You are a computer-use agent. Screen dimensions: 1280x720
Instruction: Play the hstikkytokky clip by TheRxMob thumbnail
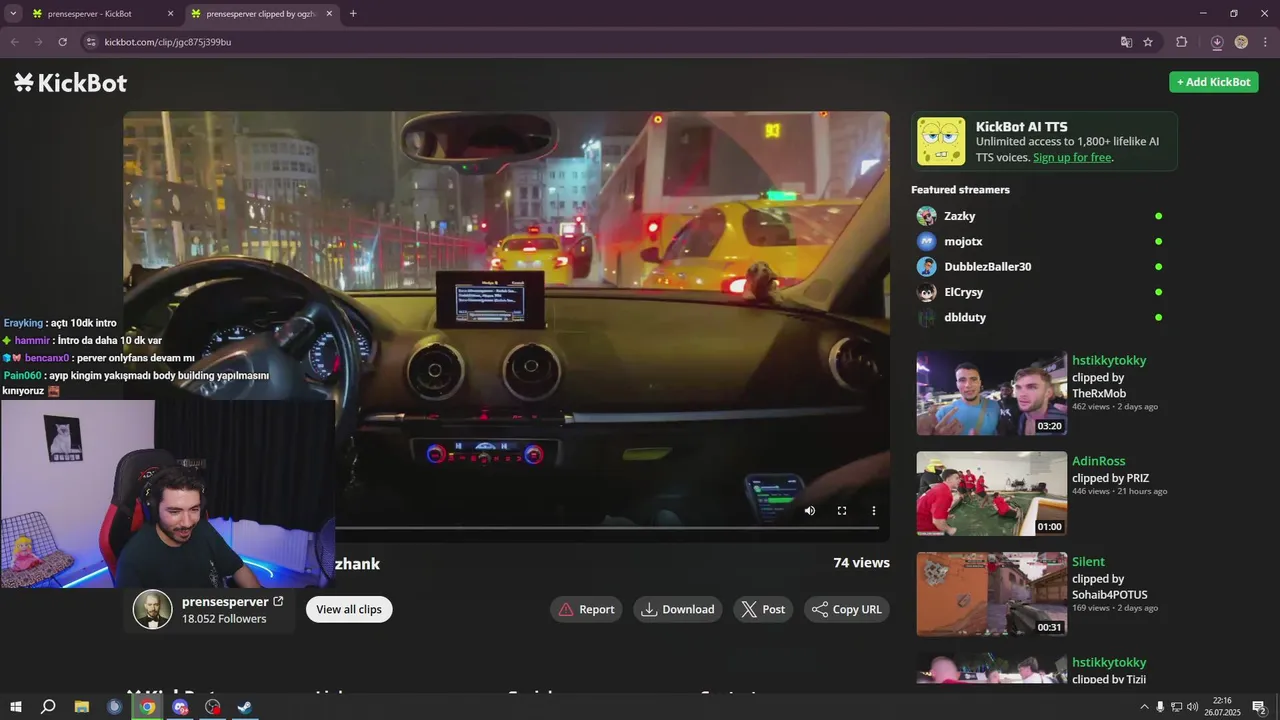(x=992, y=393)
